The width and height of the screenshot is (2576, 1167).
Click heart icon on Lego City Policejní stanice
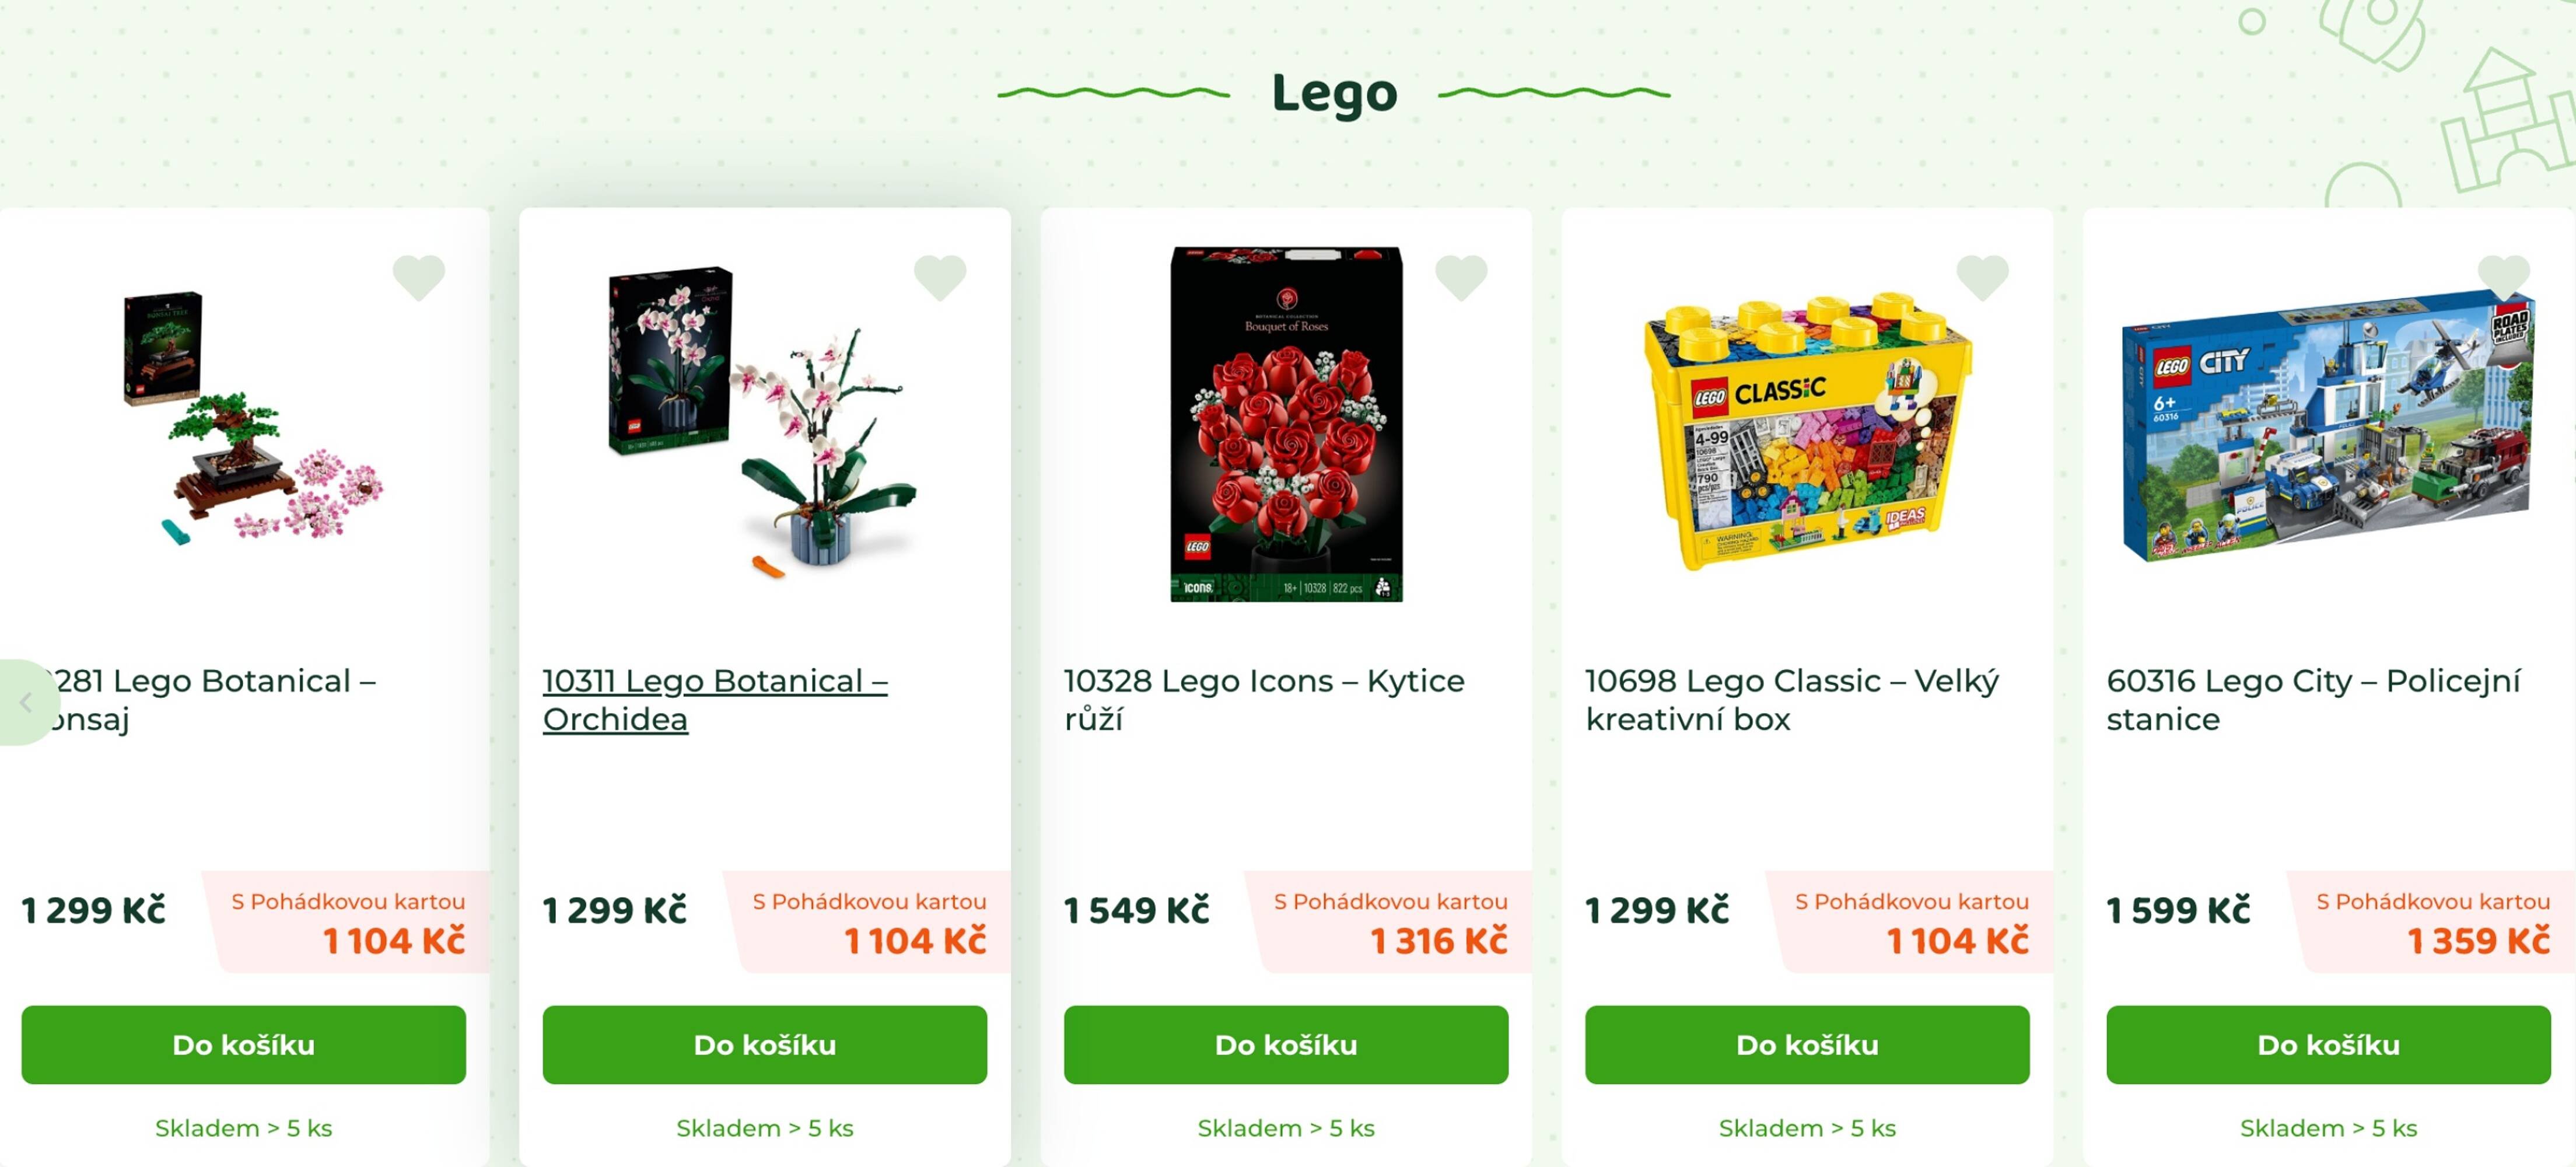[x=2503, y=277]
